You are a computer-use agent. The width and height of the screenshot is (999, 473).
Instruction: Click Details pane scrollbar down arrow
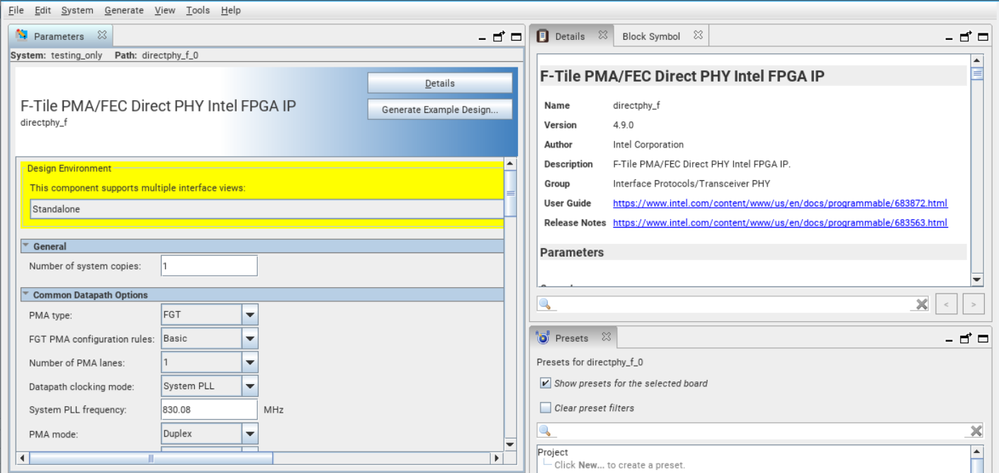coord(977,280)
